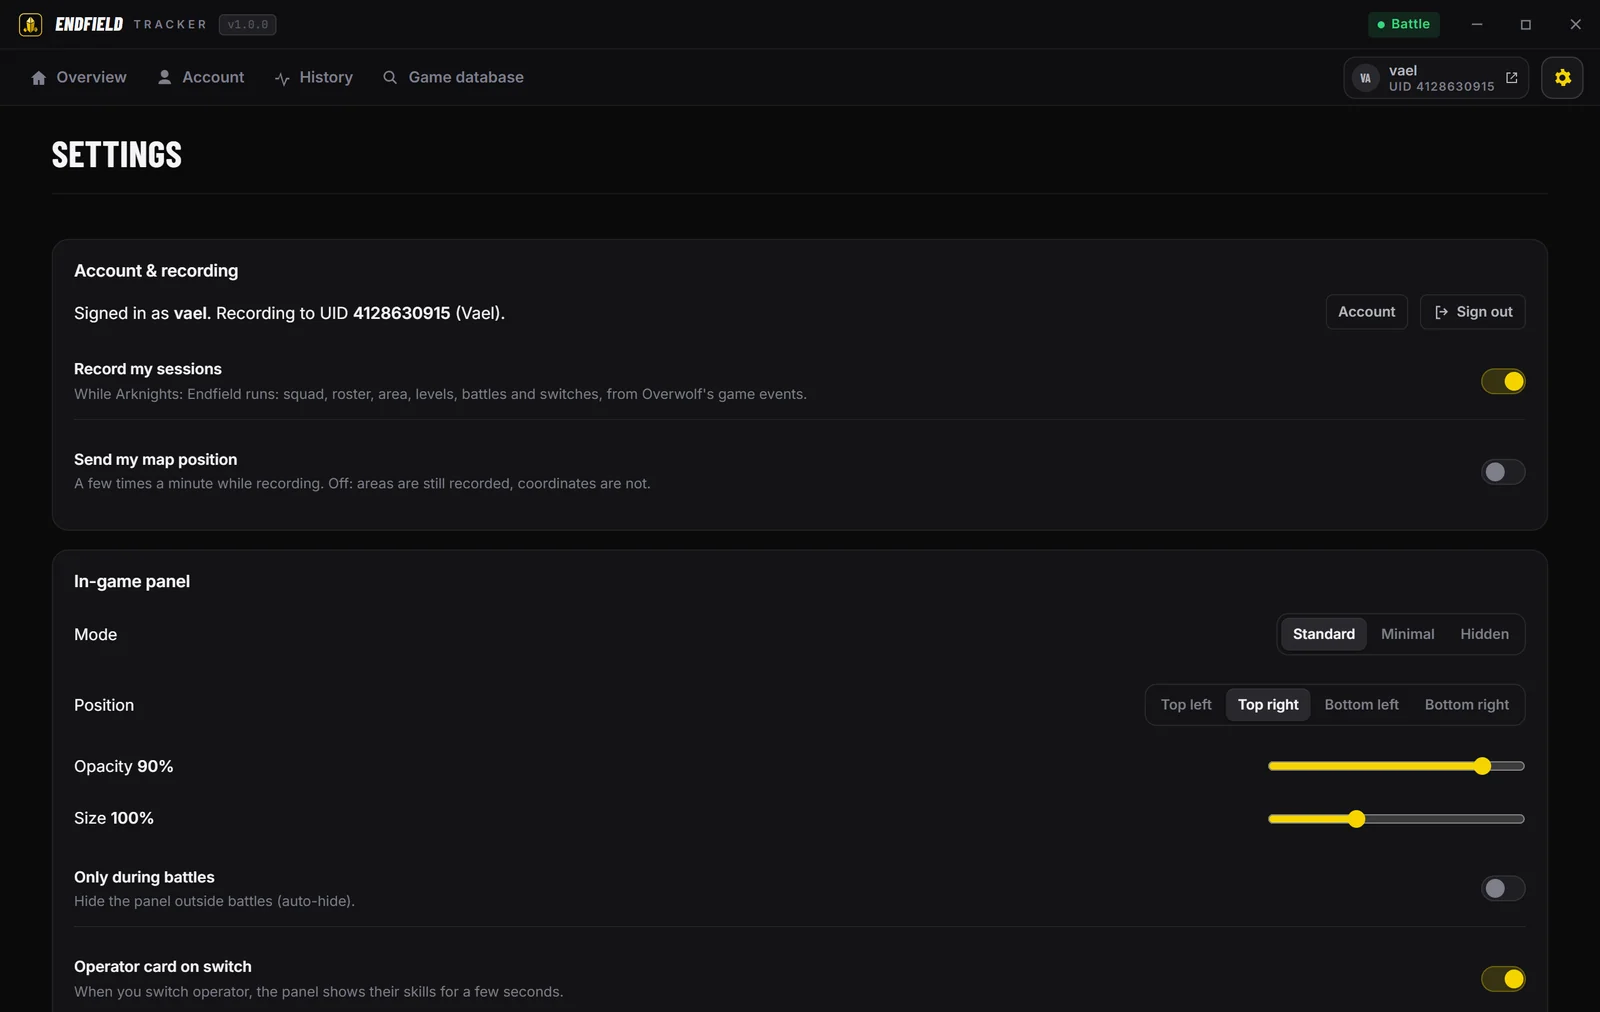
Task: Click the Size slider handle
Action: pyautogui.click(x=1356, y=819)
